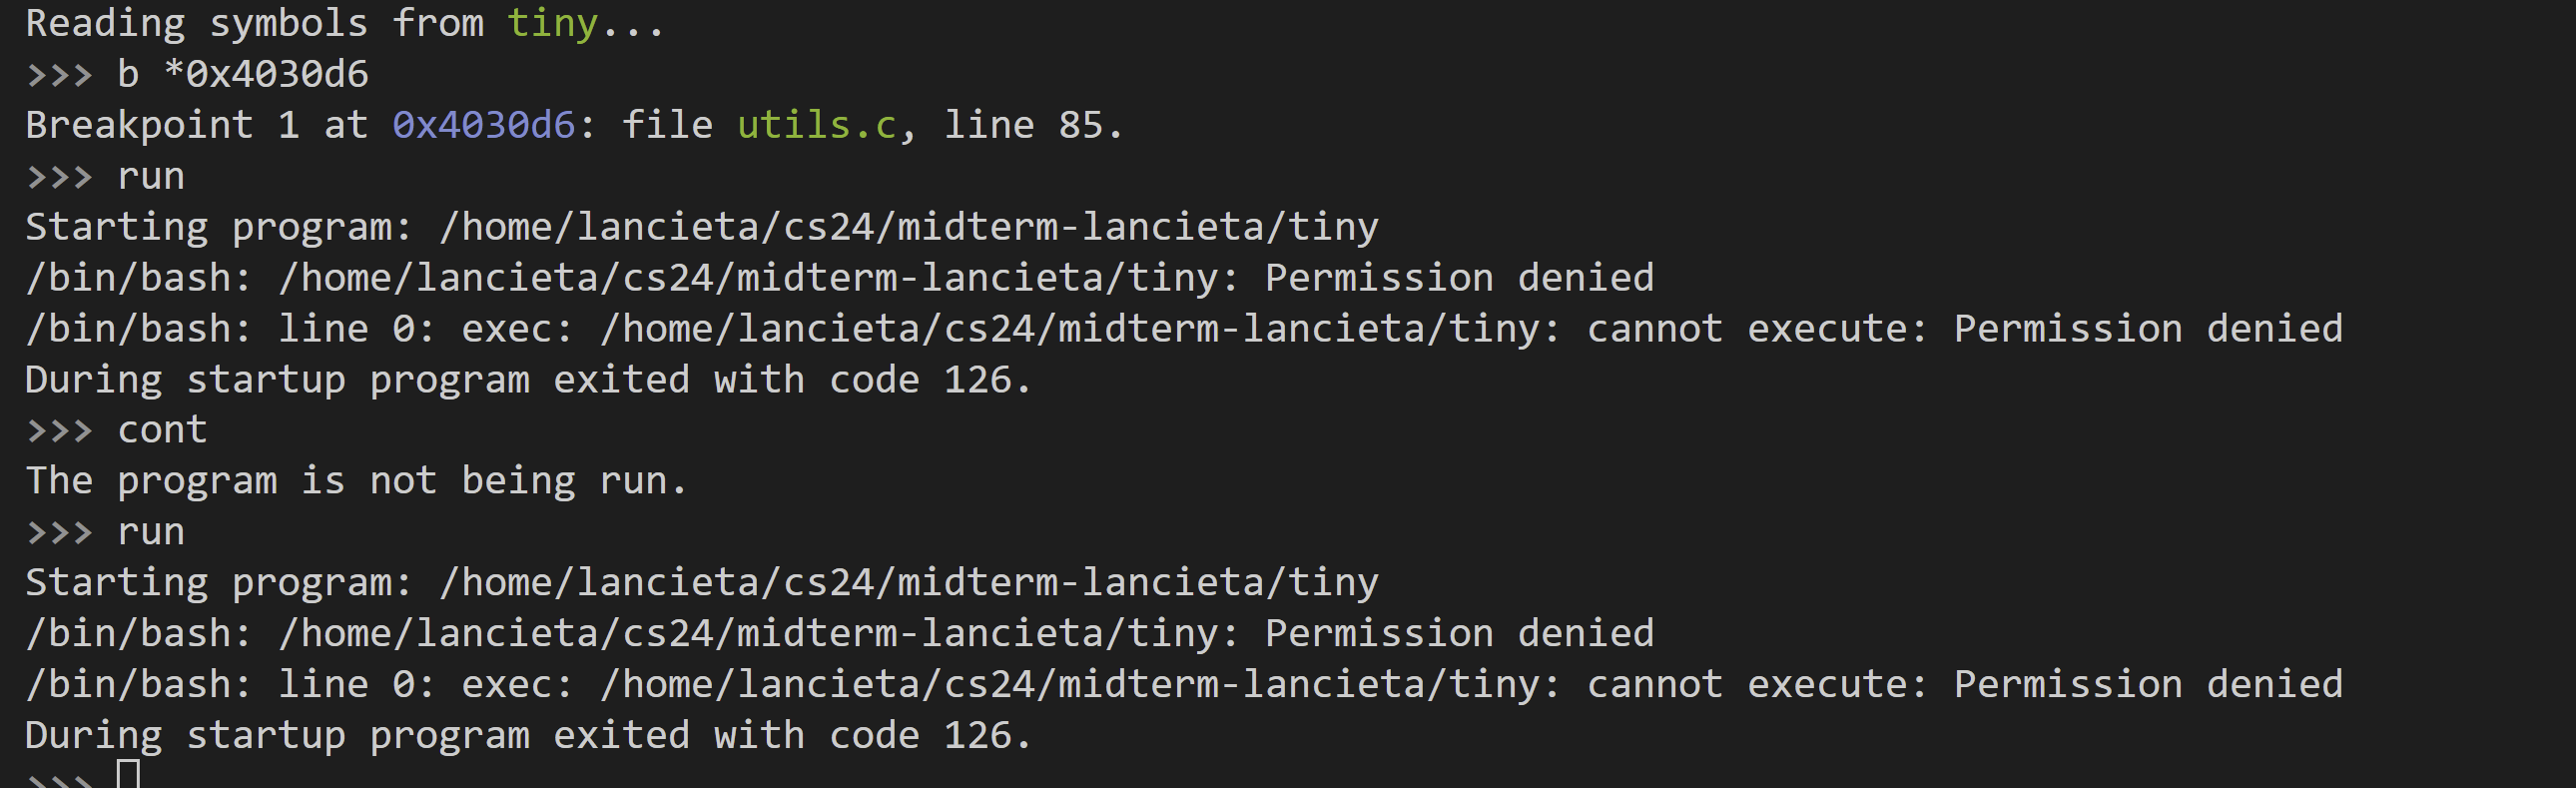The width and height of the screenshot is (2576, 788).
Task: Click the first "run" command entered
Action: pos(151,176)
